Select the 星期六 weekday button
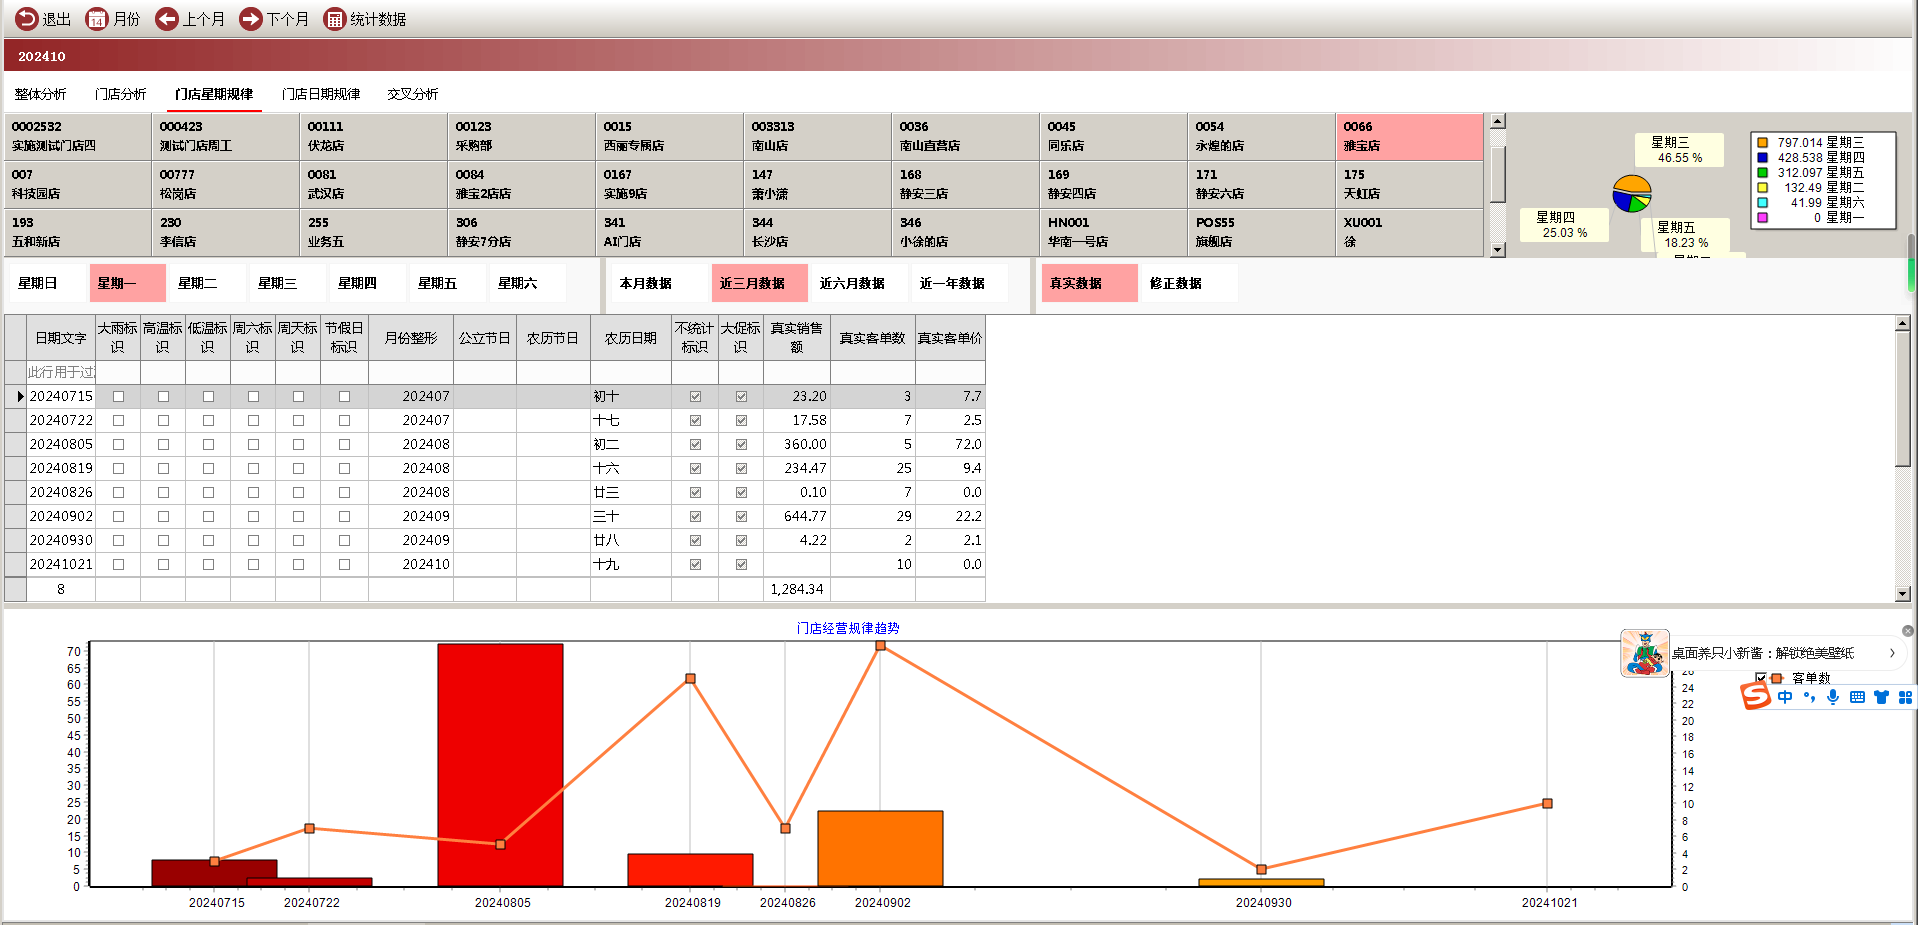 tap(527, 283)
